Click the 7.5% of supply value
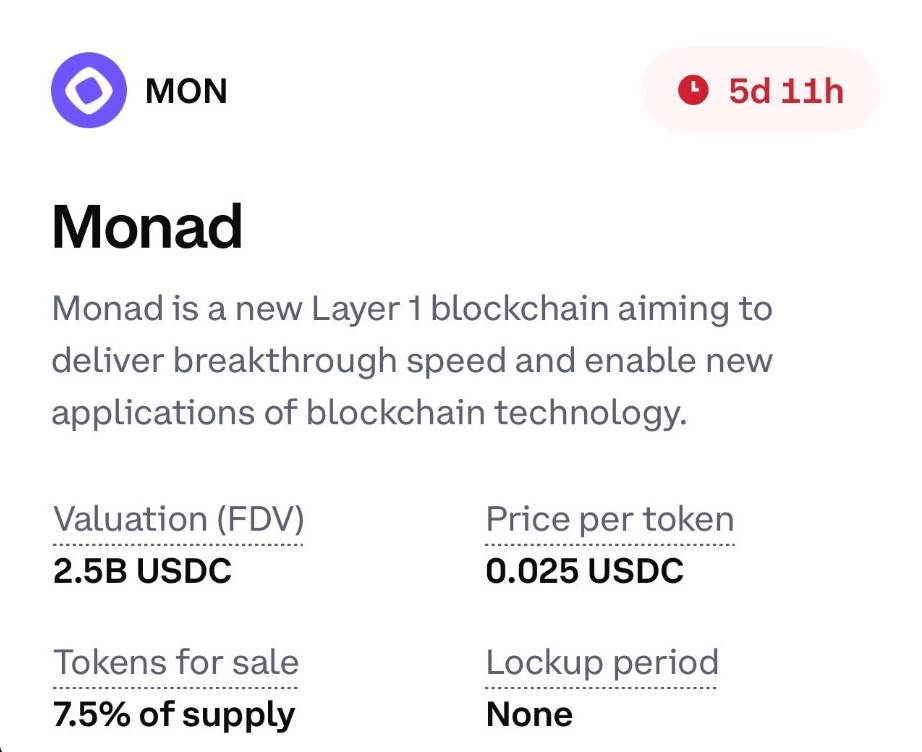The width and height of the screenshot is (922, 752). [x=173, y=715]
